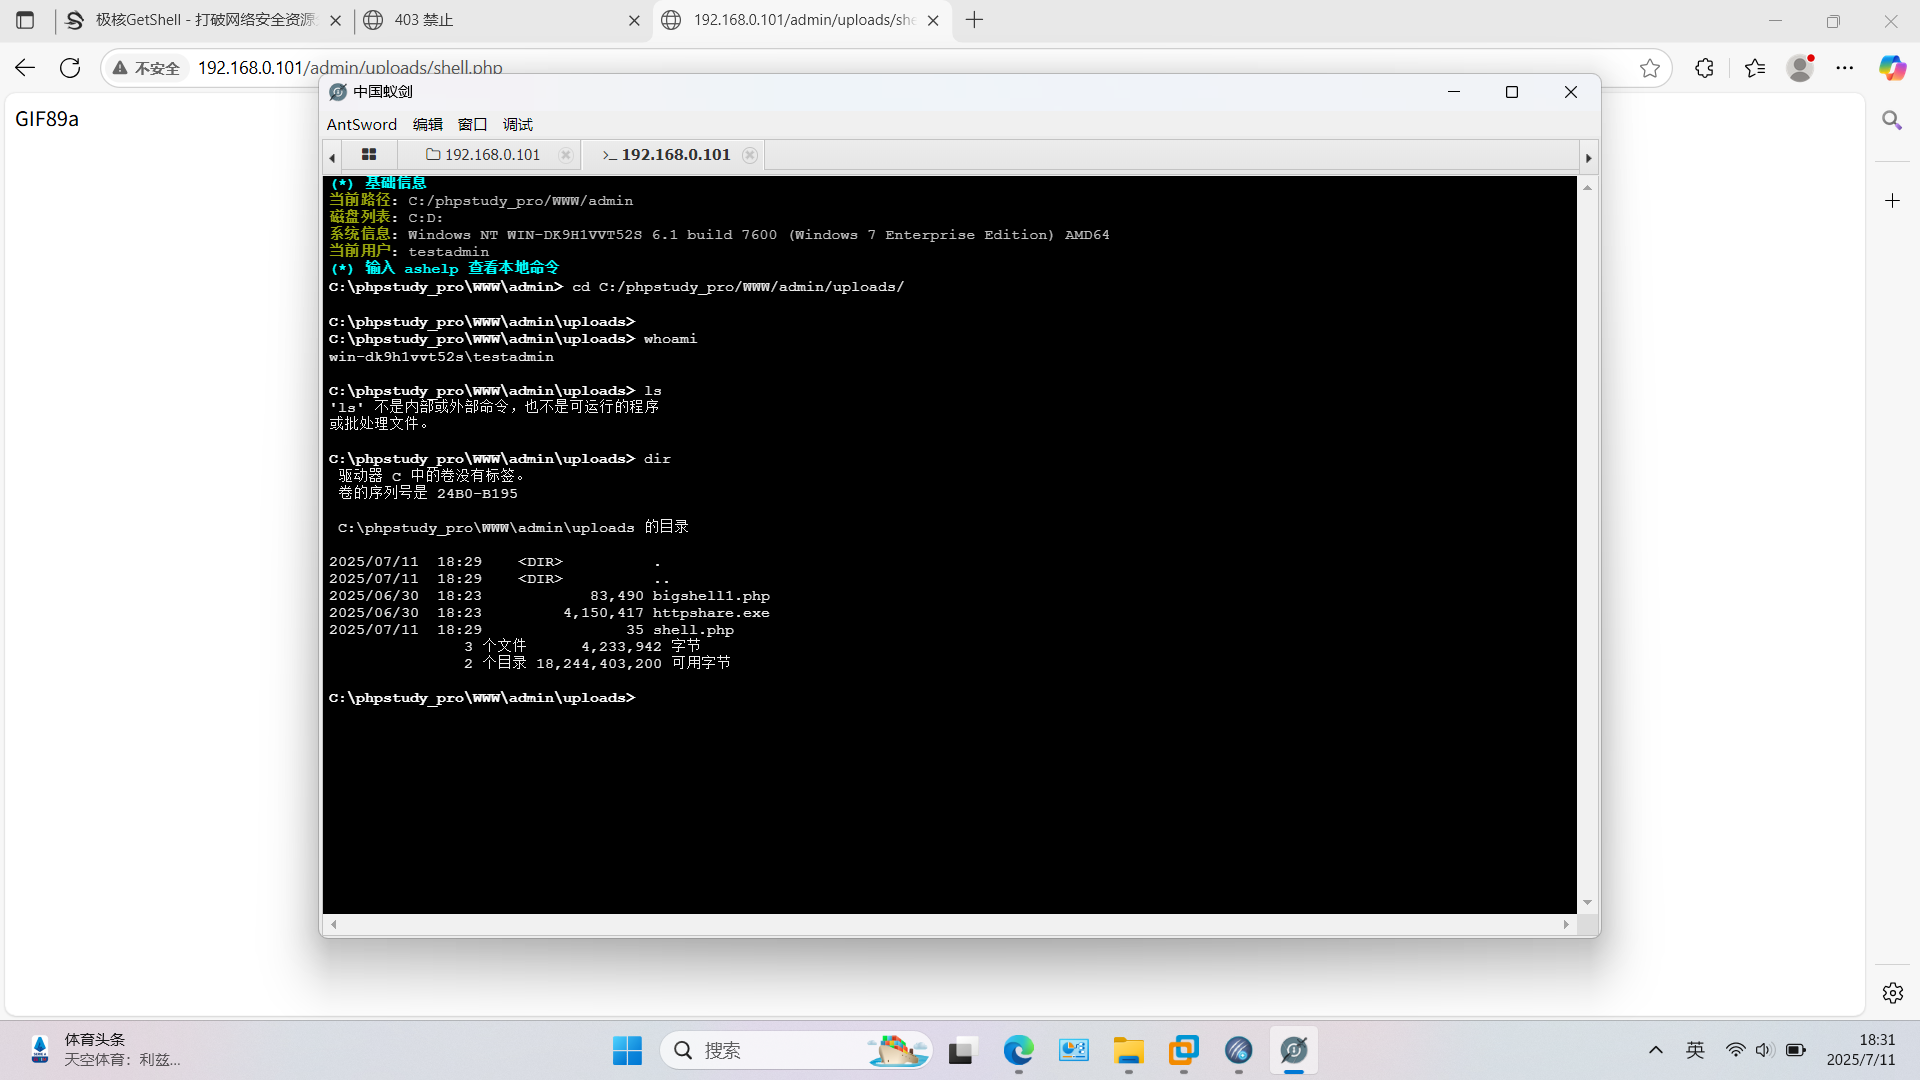Screen dimensions: 1920x1080
Task: Open the AntSword menu
Action: pyautogui.click(x=361, y=124)
